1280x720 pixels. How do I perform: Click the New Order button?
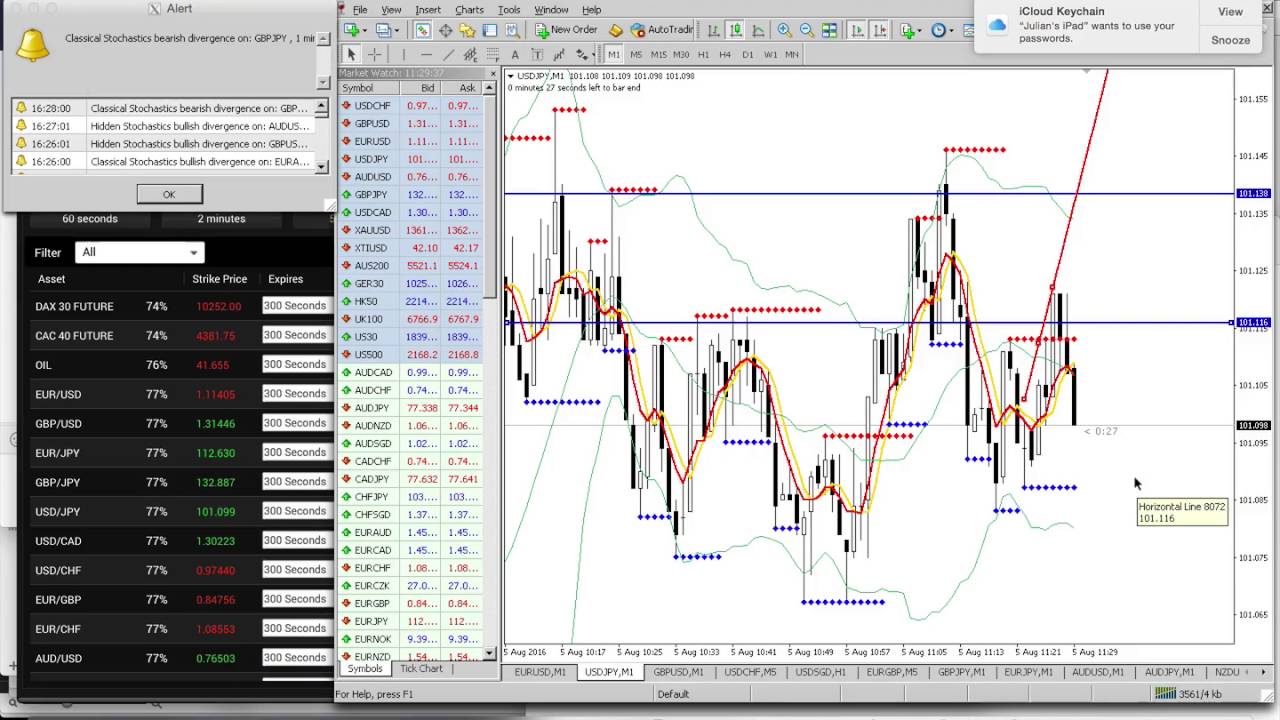565,30
